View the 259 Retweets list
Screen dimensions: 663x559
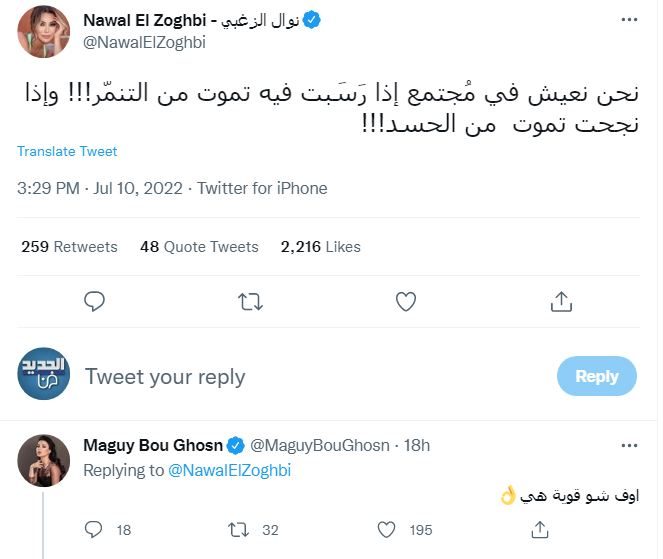tap(69, 247)
